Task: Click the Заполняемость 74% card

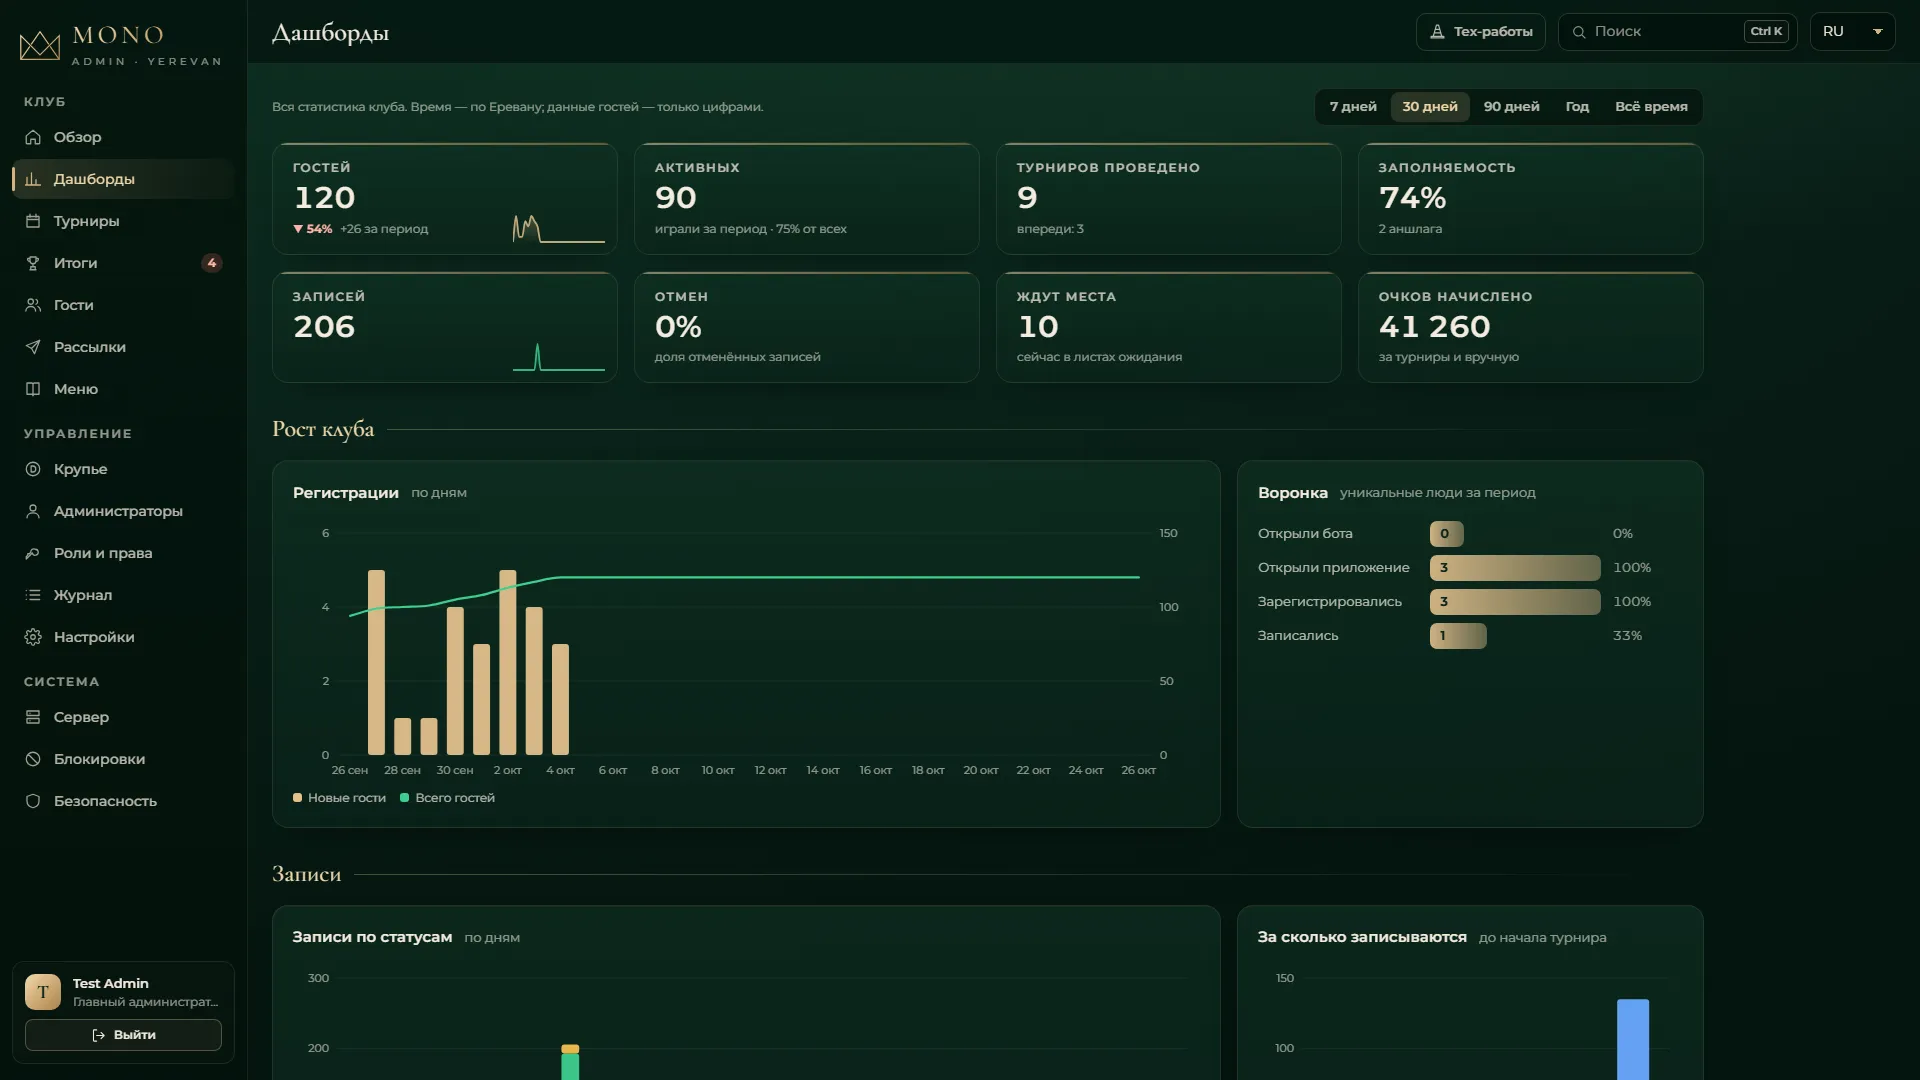Action: point(1530,199)
